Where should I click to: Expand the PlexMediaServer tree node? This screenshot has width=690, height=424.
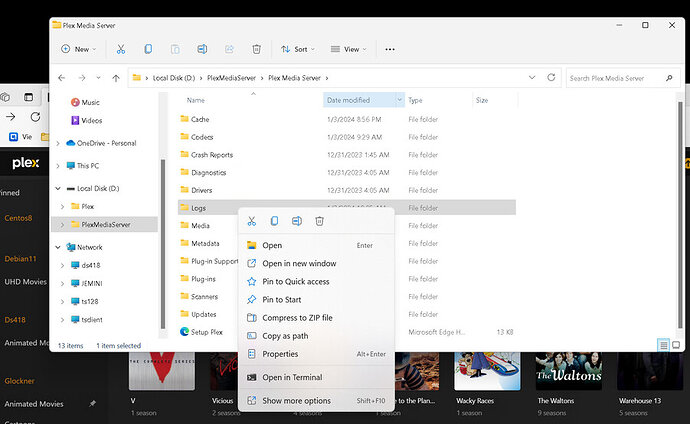tap(62, 225)
